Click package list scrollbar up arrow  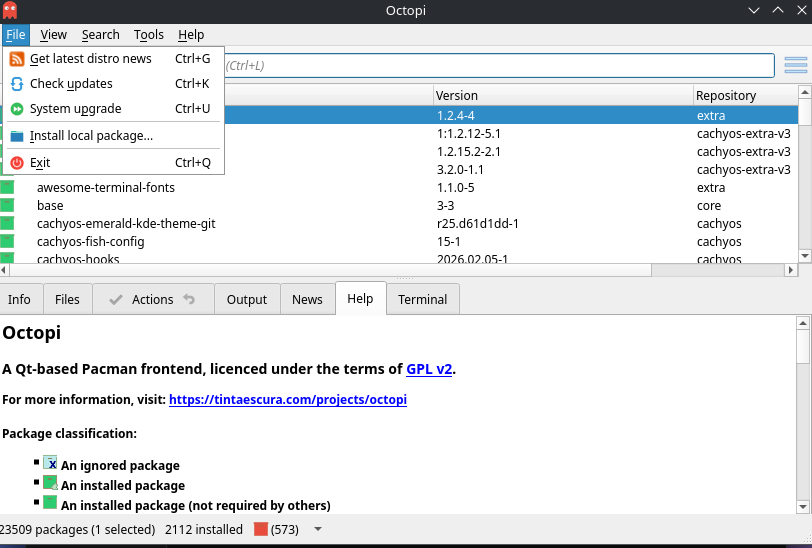[805, 93]
